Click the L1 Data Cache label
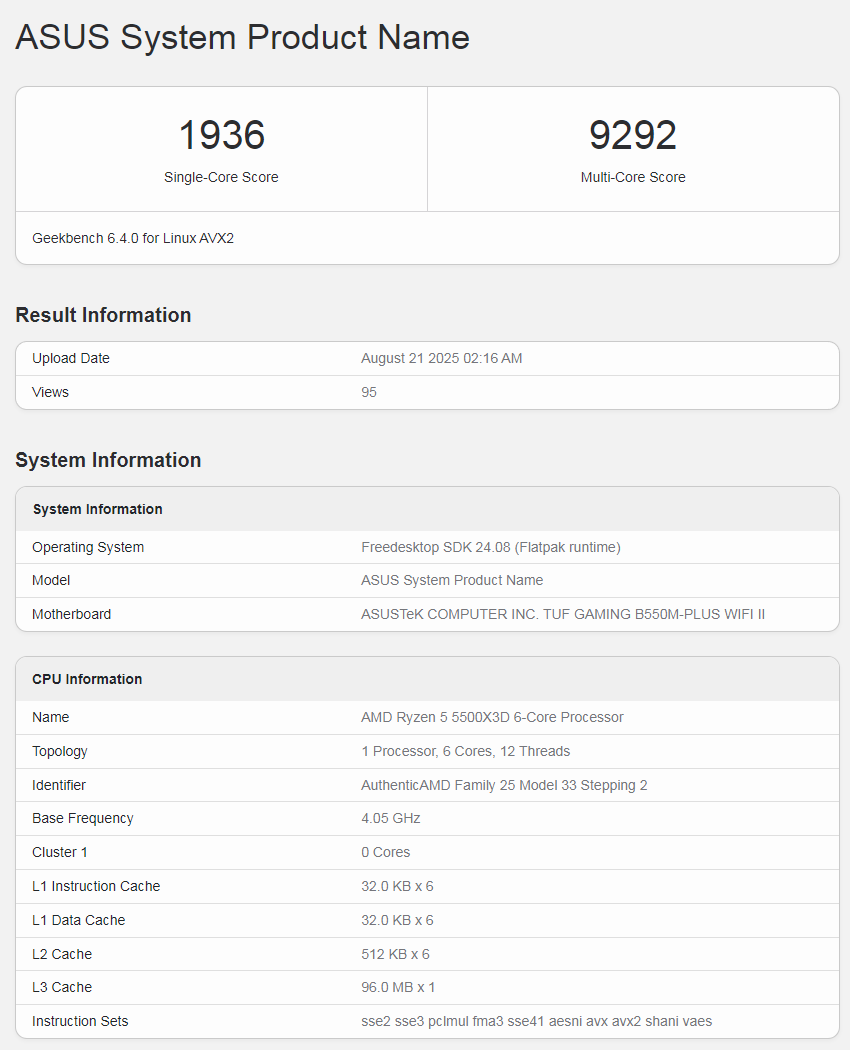The image size is (850, 1050). pyautogui.click(x=78, y=920)
